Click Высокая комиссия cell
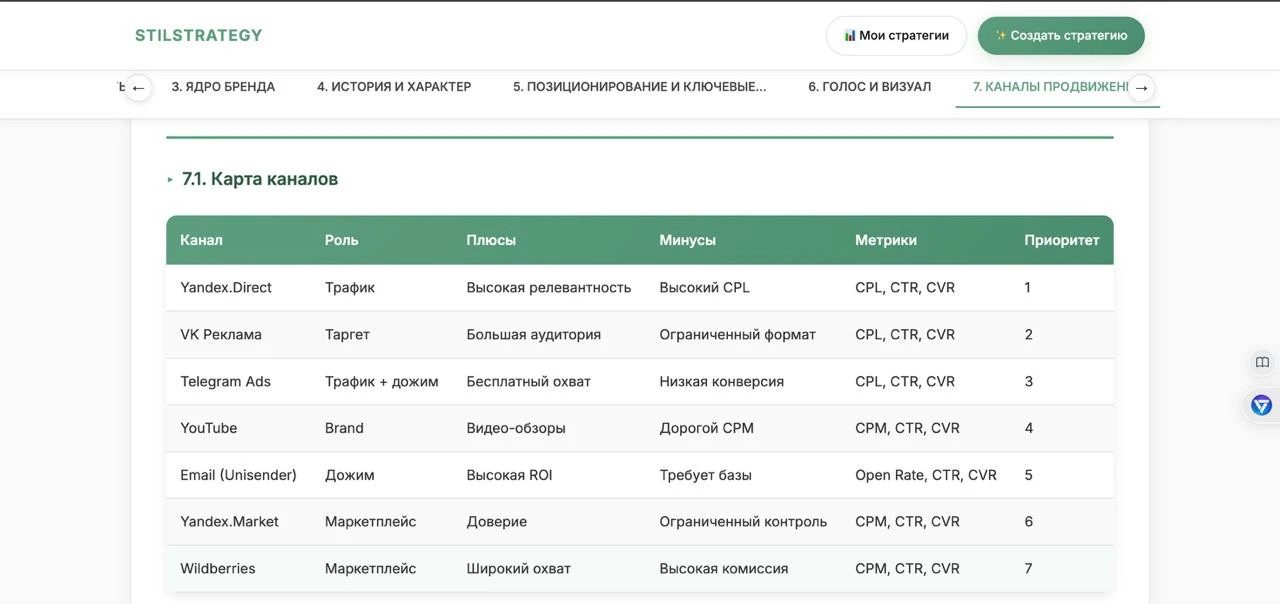 point(724,569)
